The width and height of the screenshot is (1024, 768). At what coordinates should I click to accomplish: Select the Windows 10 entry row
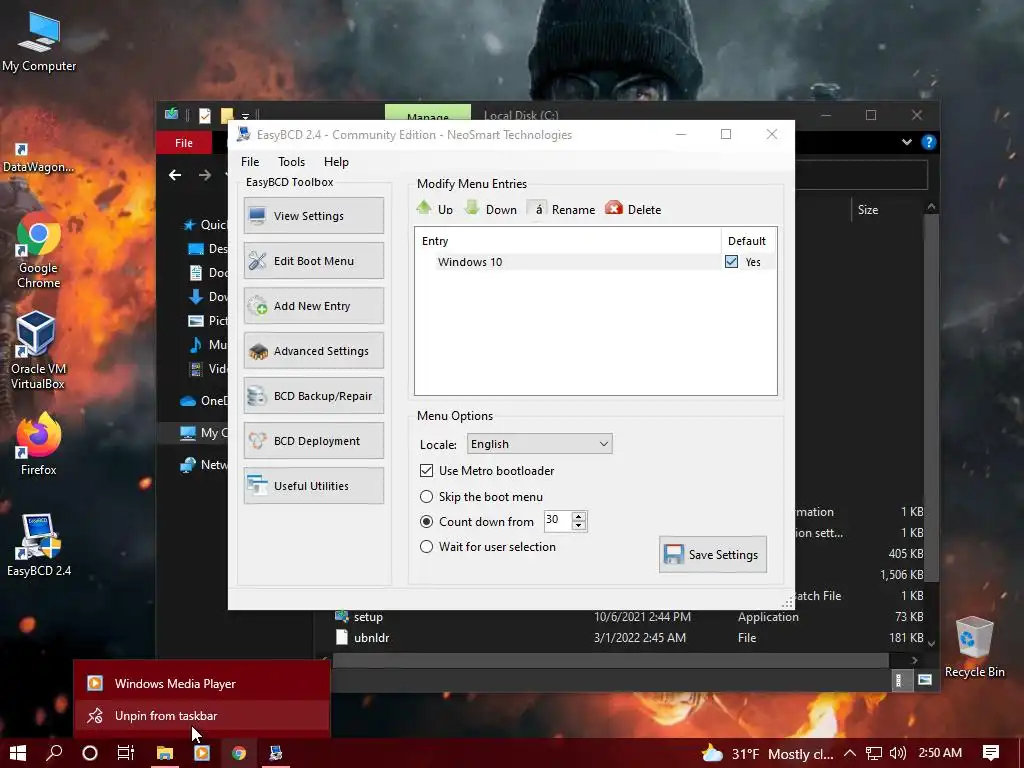click(x=596, y=262)
